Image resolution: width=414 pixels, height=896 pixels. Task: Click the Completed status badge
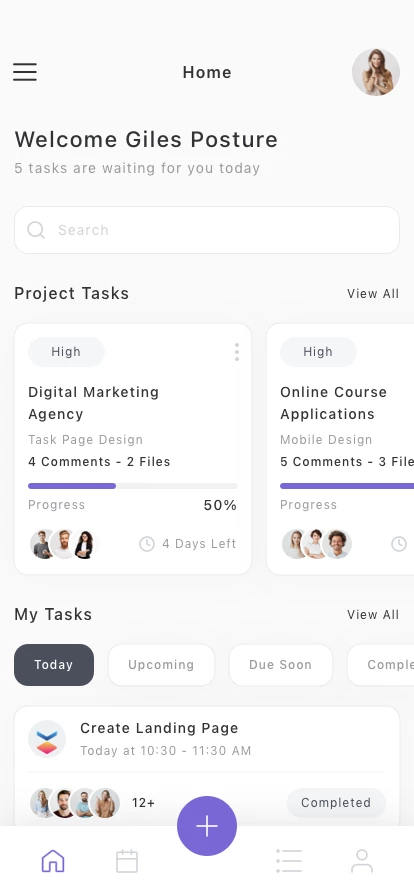point(336,802)
